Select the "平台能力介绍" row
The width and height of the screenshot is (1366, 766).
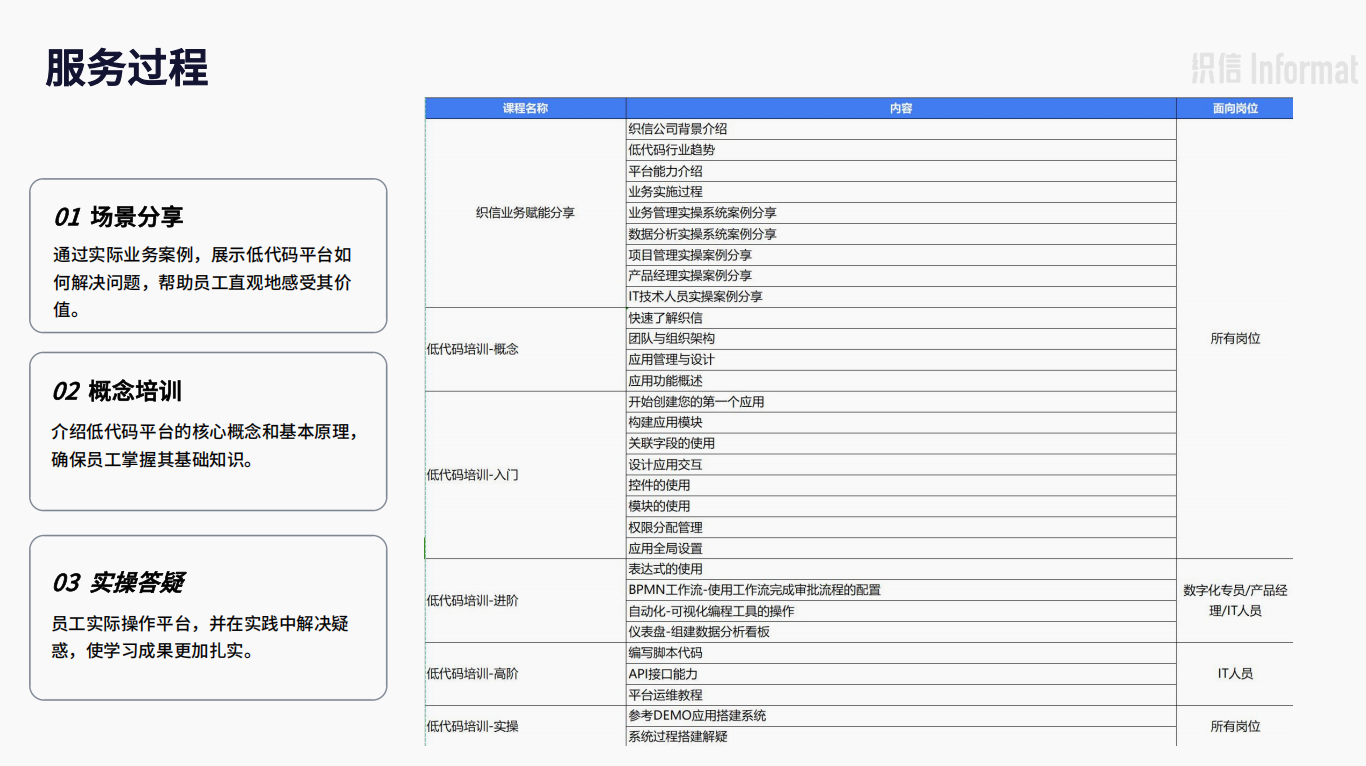click(901, 171)
